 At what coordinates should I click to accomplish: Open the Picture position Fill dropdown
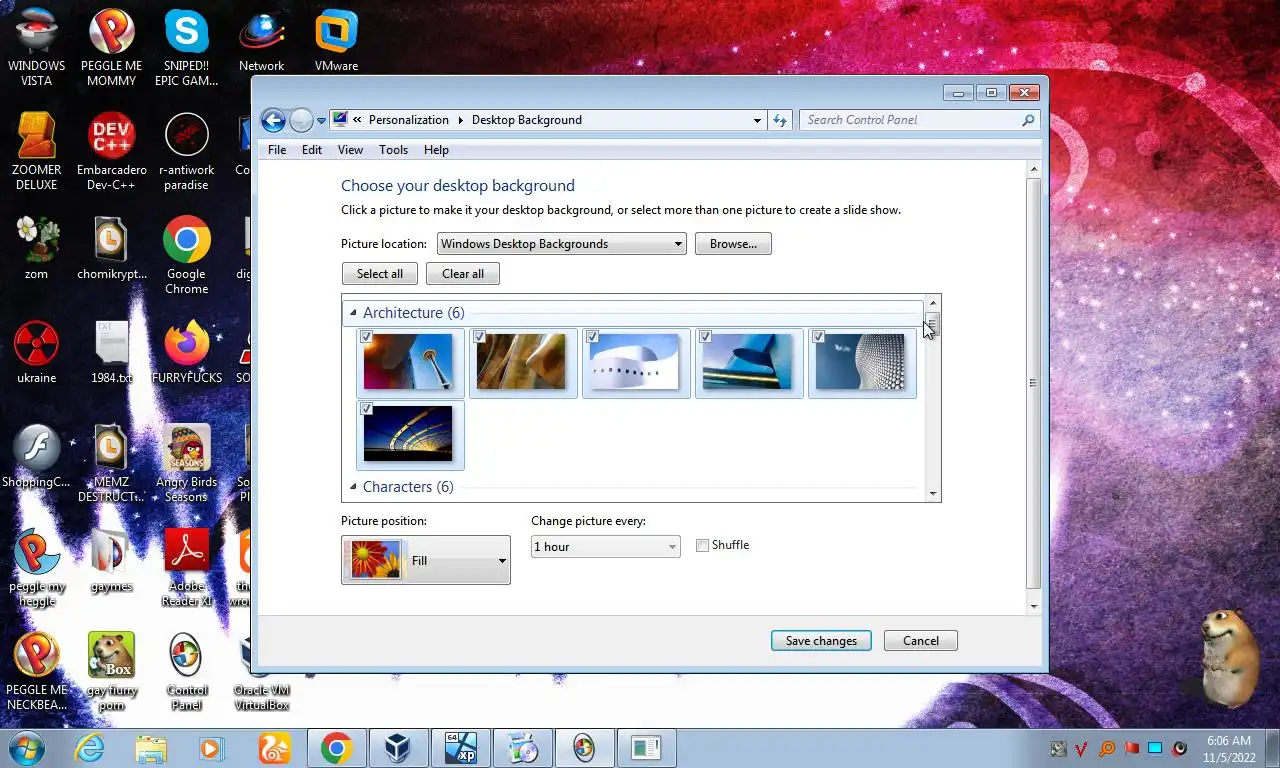click(x=426, y=560)
